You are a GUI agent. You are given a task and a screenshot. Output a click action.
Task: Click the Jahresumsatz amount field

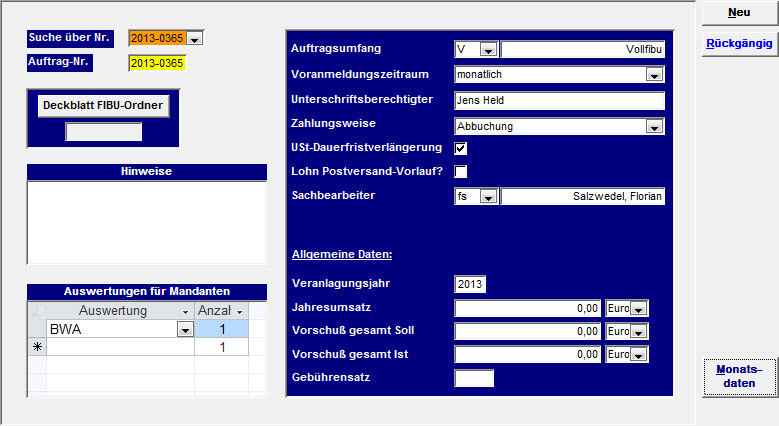(x=528, y=308)
